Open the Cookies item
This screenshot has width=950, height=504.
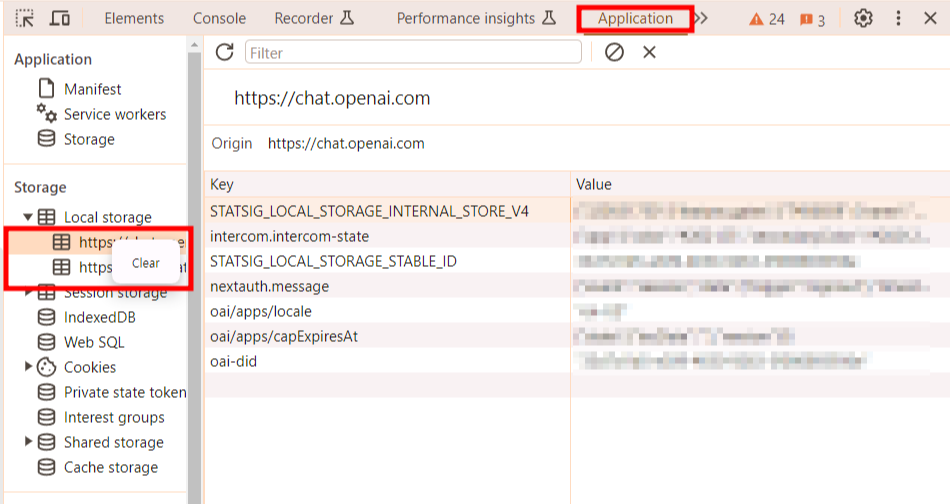pos(90,367)
